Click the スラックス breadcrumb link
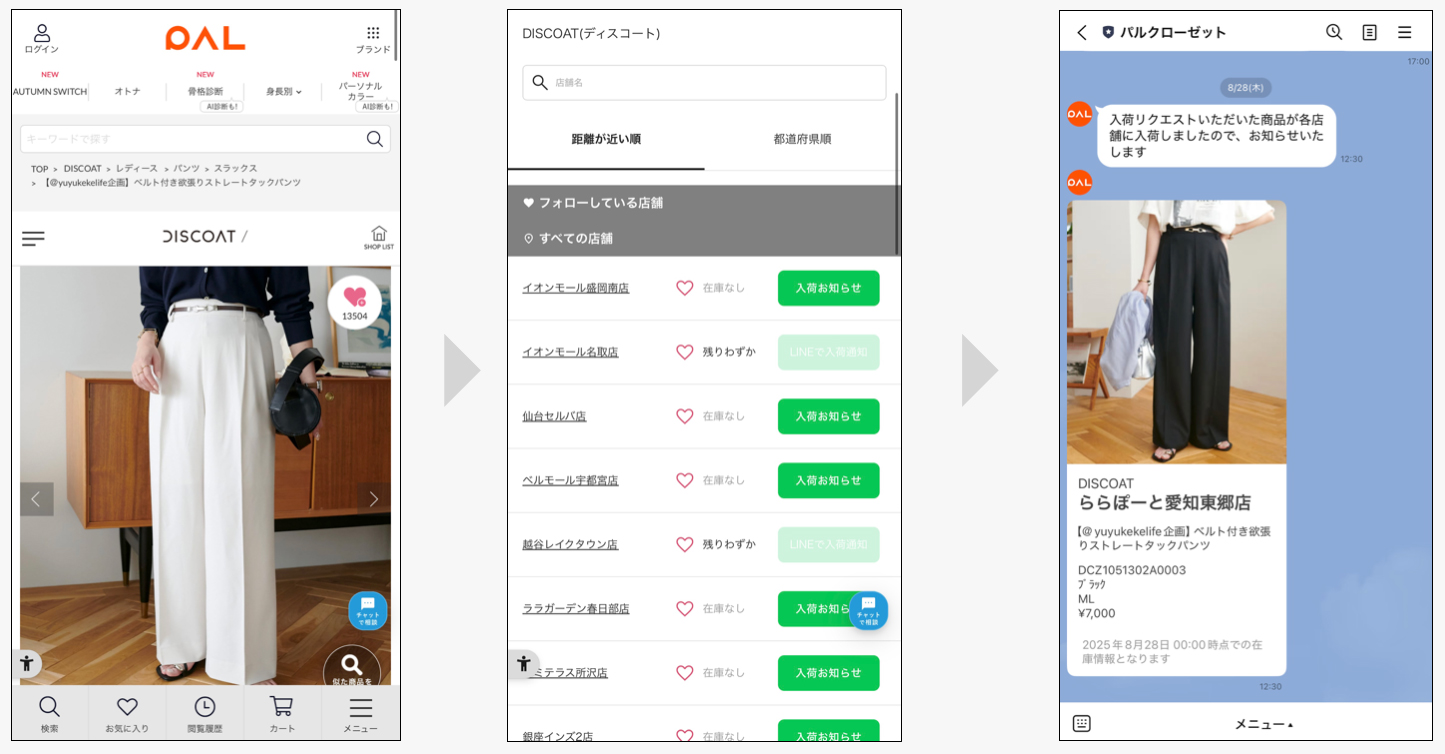This screenshot has width=1445, height=754. pyautogui.click(x=235, y=169)
